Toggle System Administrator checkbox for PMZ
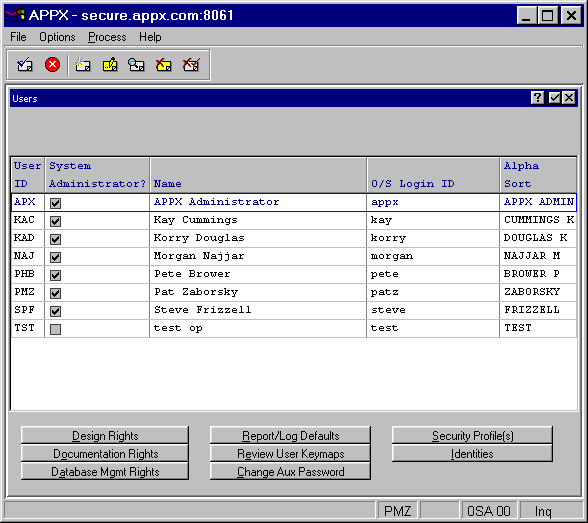 pos(56,293)
